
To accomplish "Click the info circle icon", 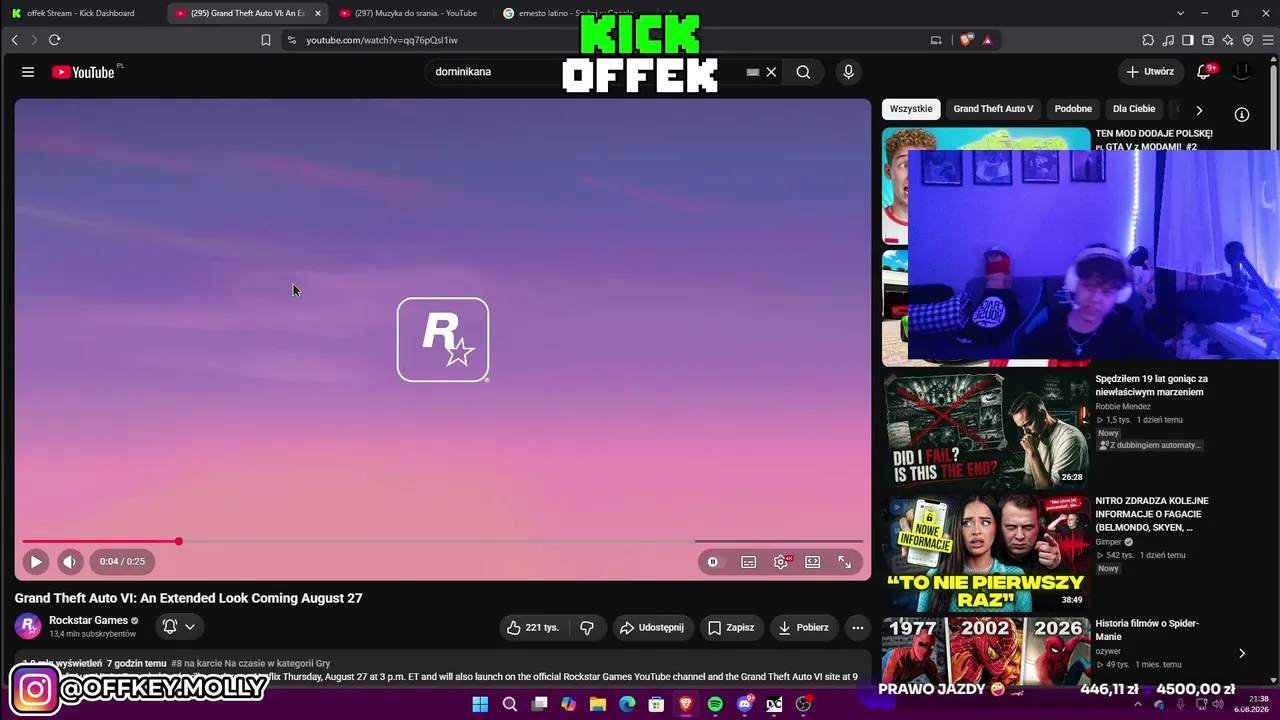I will pyautogui.click(x=1242, y=115).
